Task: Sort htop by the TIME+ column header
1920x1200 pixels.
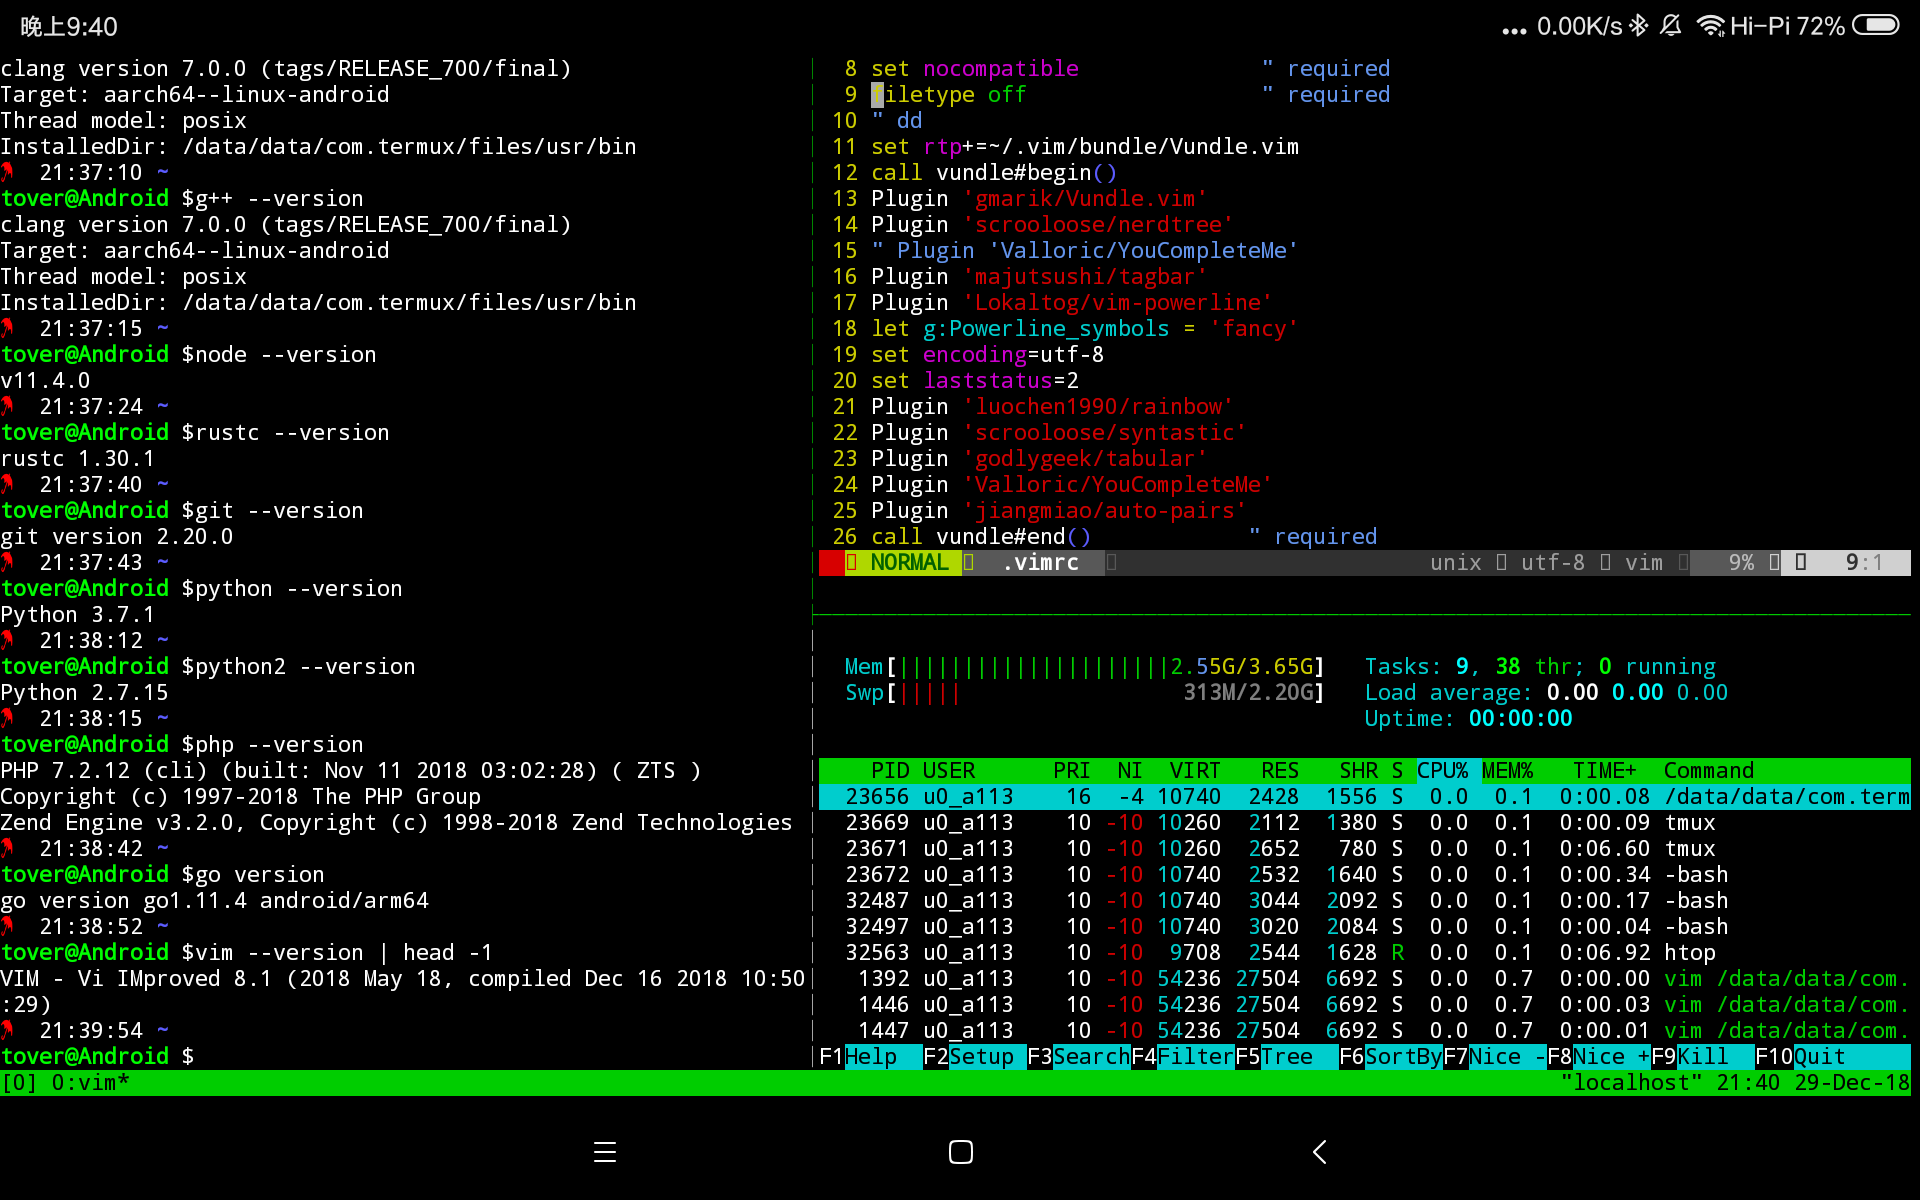Action: pos(1604,770)
